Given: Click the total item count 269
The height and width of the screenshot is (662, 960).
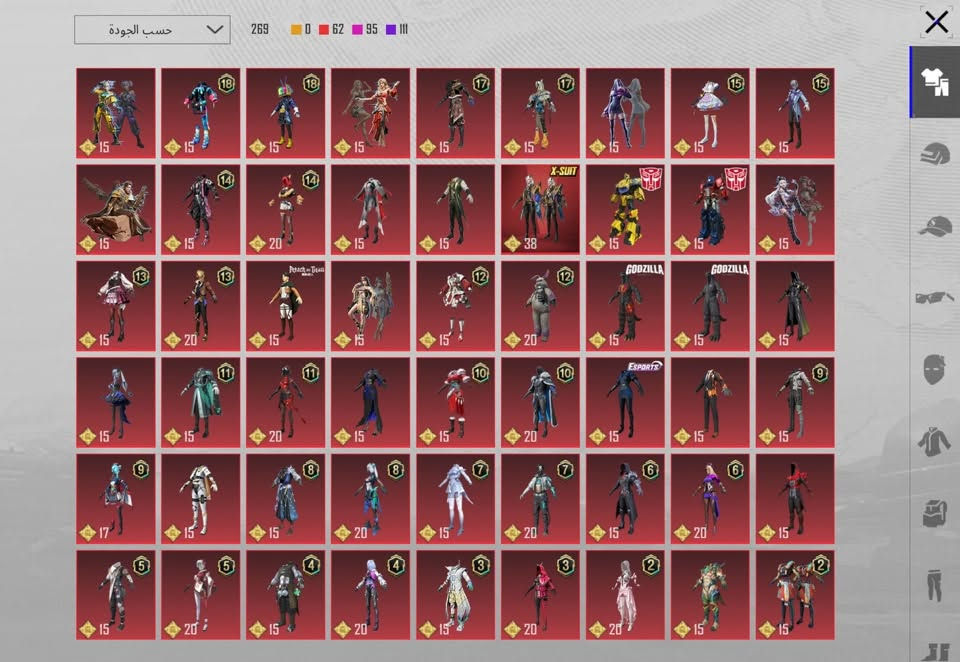Looking at the screenshot, I should (x=260, y=29).
